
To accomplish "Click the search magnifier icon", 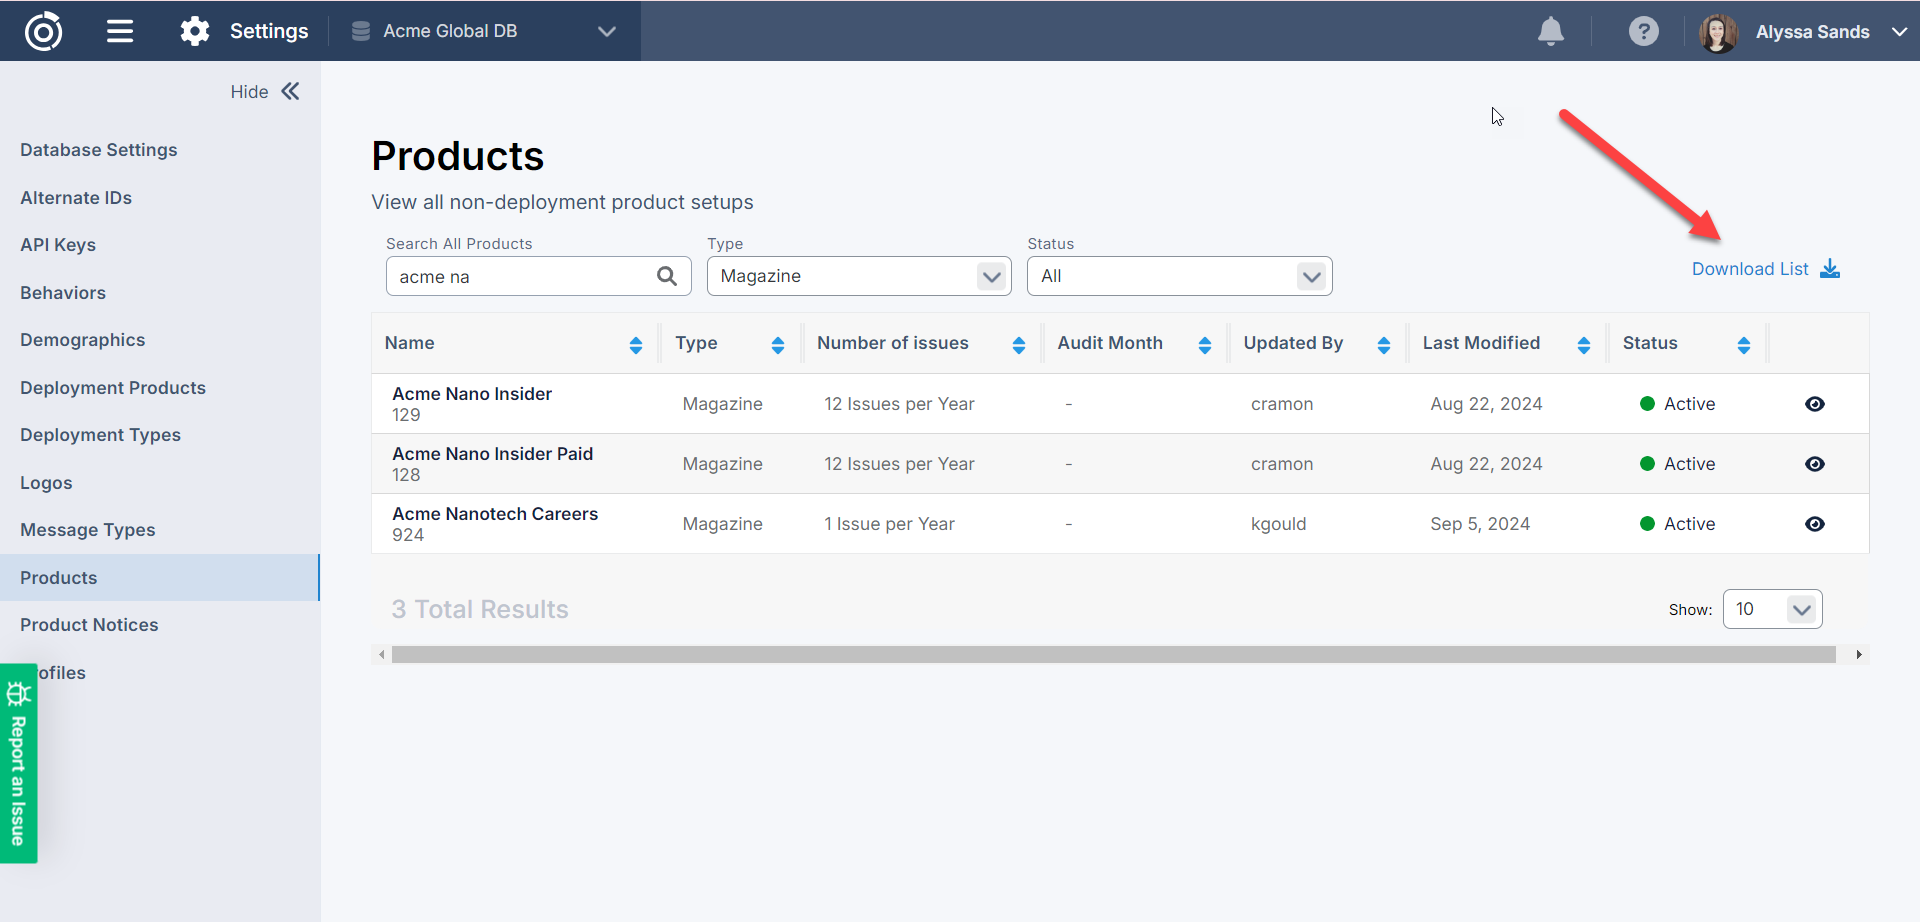I will coord(667,276).
